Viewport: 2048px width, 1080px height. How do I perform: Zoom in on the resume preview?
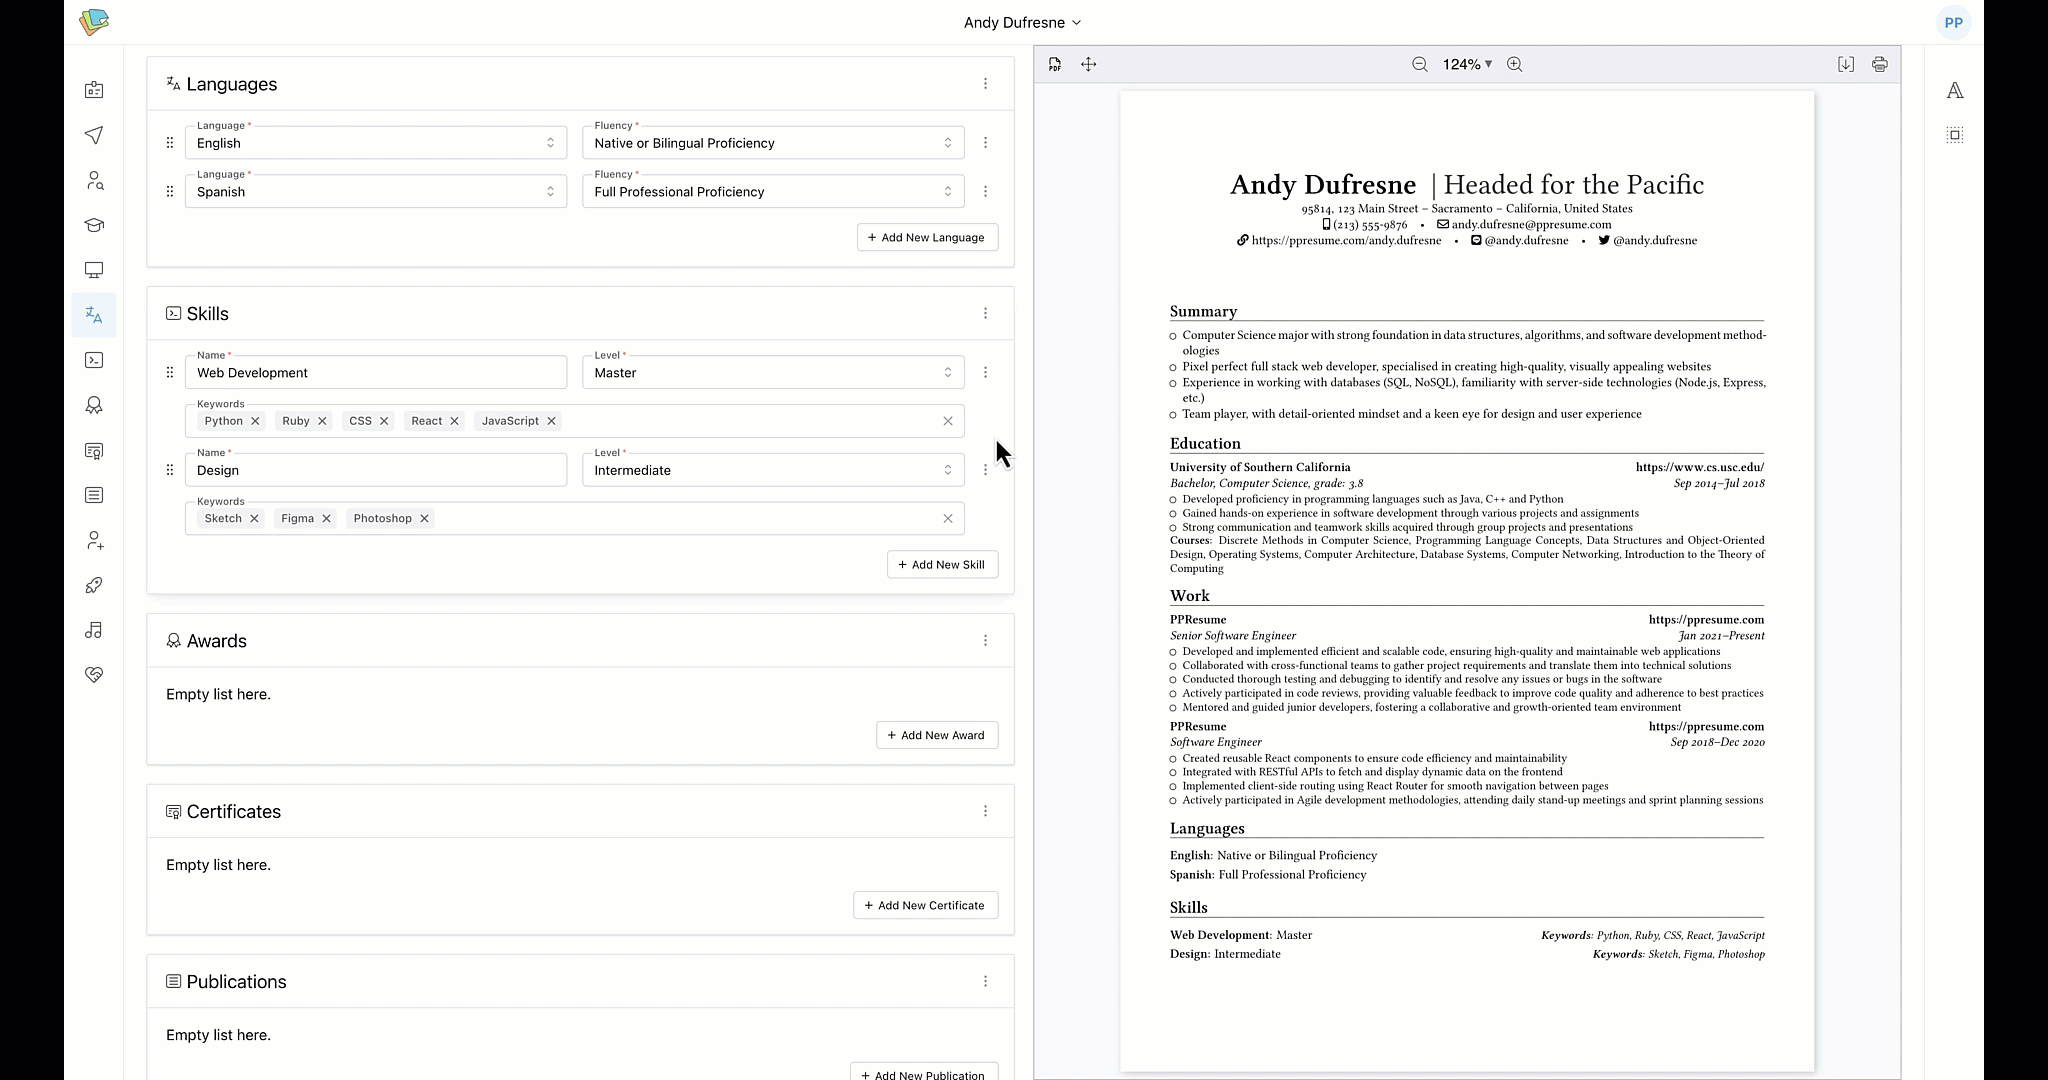click(1515, 64)
